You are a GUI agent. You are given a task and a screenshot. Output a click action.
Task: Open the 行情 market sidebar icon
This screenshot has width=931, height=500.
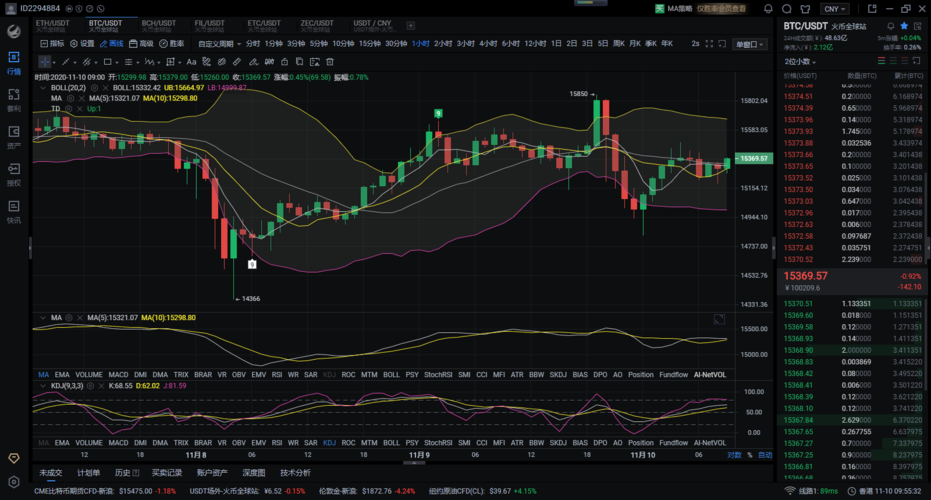tap(14, 62)
